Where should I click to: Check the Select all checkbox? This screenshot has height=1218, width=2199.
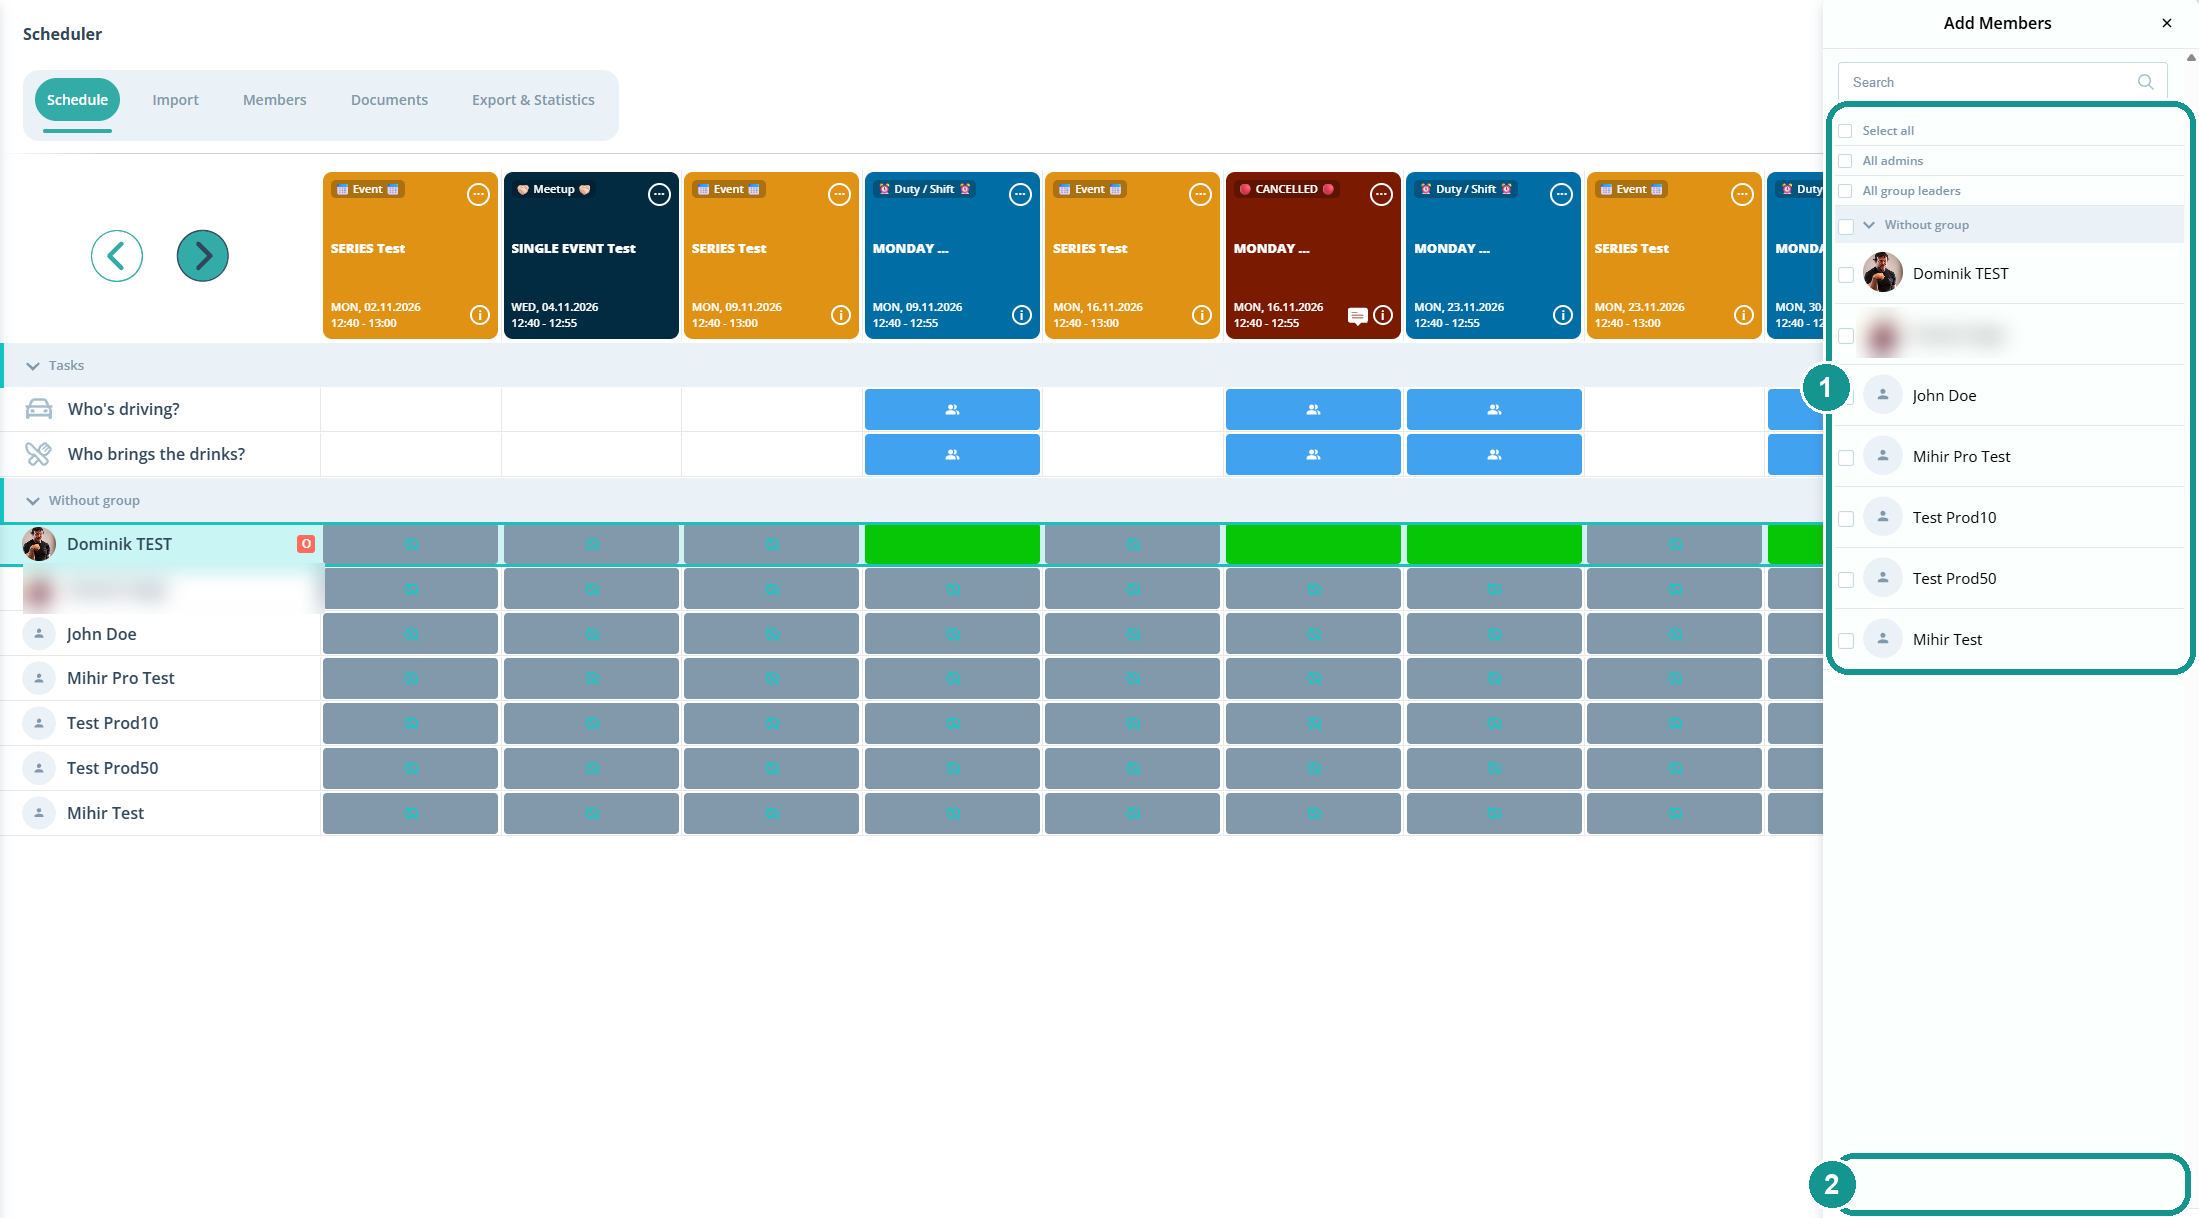[1846, 131]
